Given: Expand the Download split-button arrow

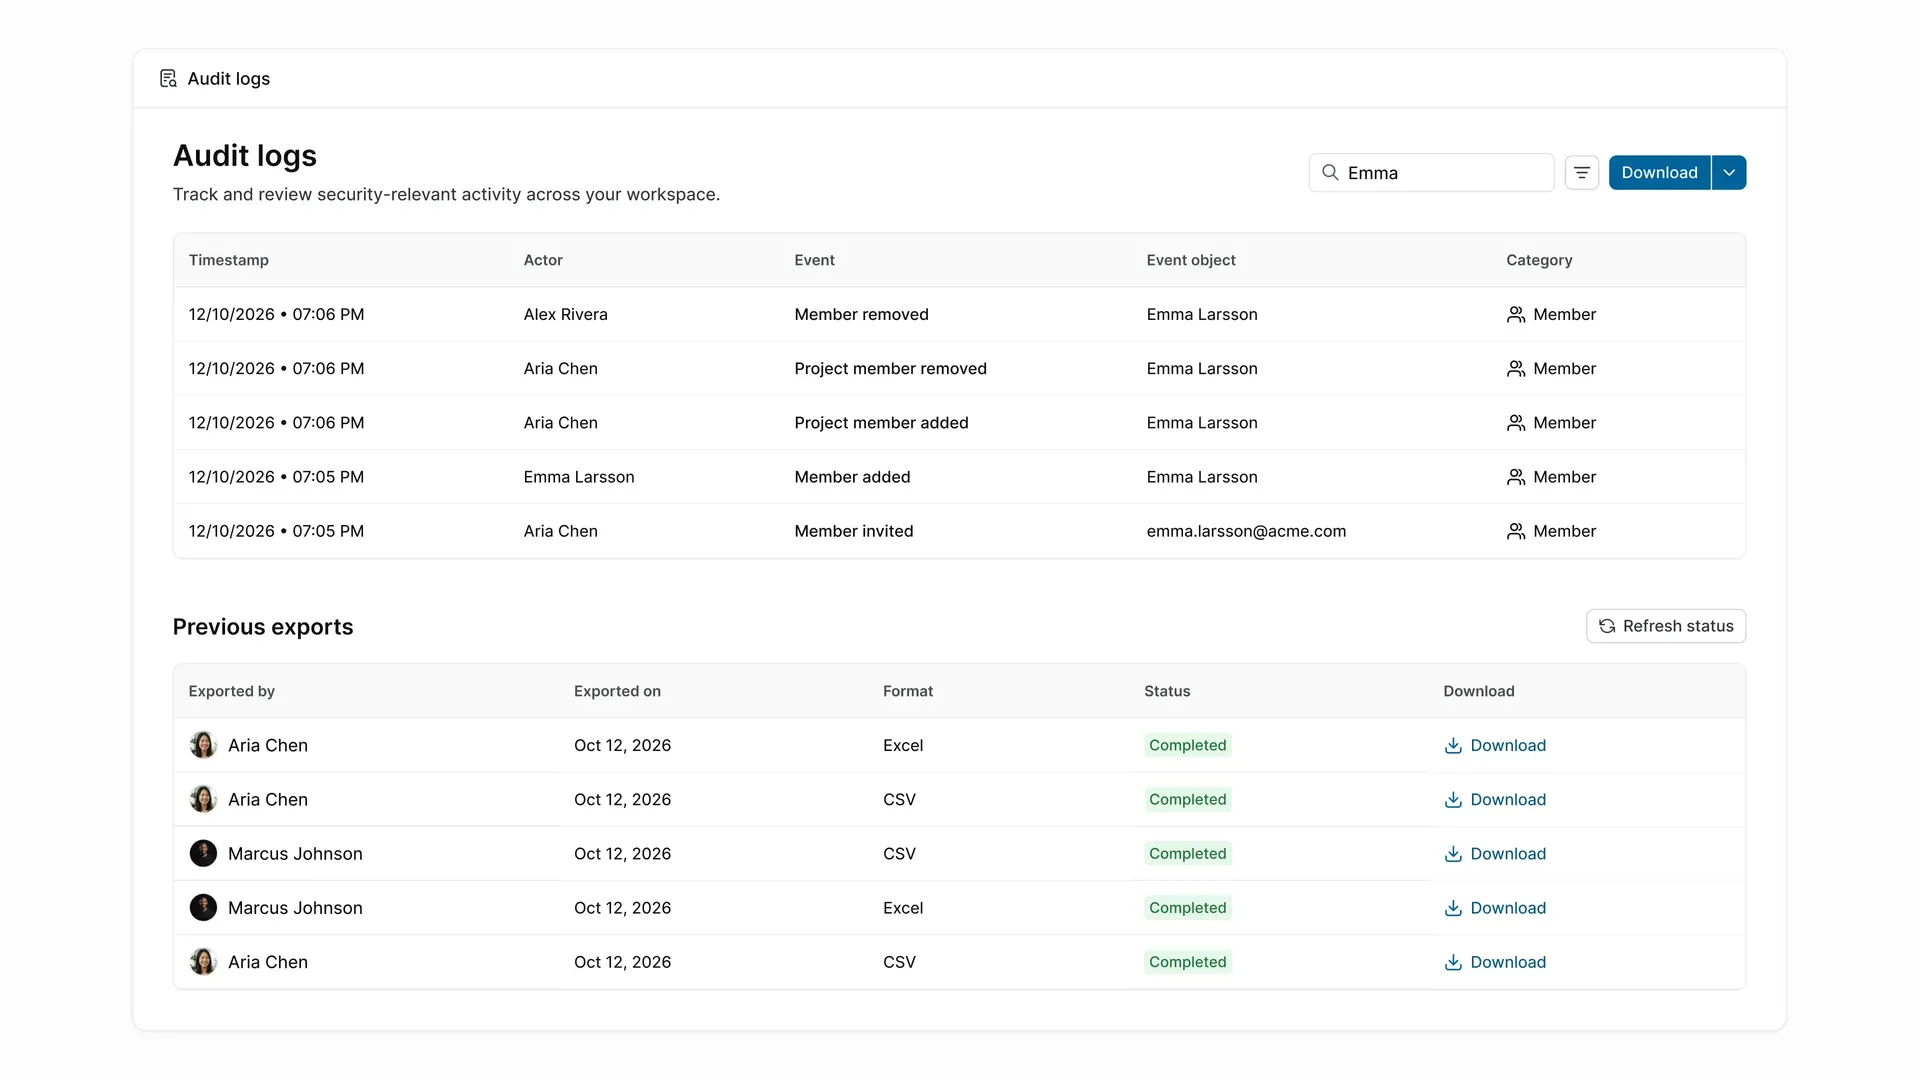Looking at the screenshot, I should point(1729,172).
